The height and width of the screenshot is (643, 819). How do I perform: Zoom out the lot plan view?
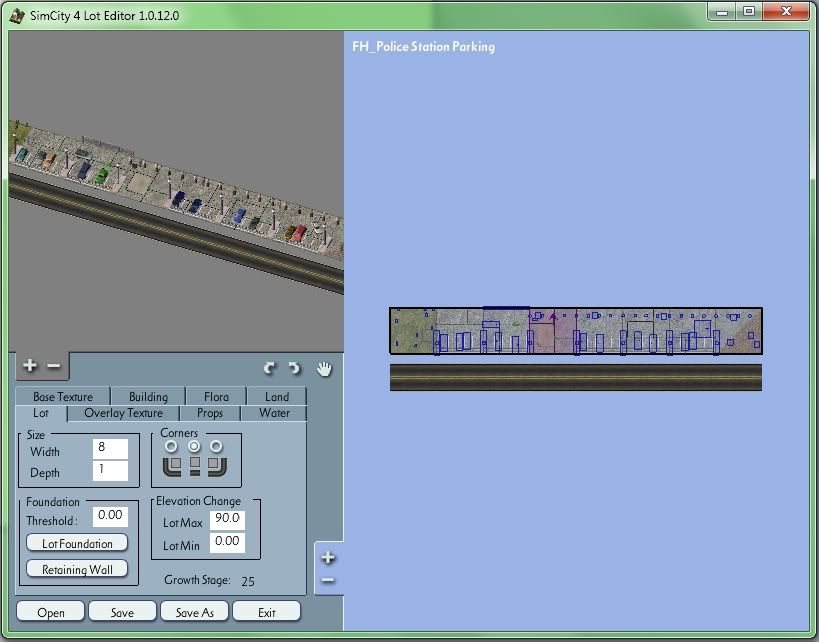(328, 580)
